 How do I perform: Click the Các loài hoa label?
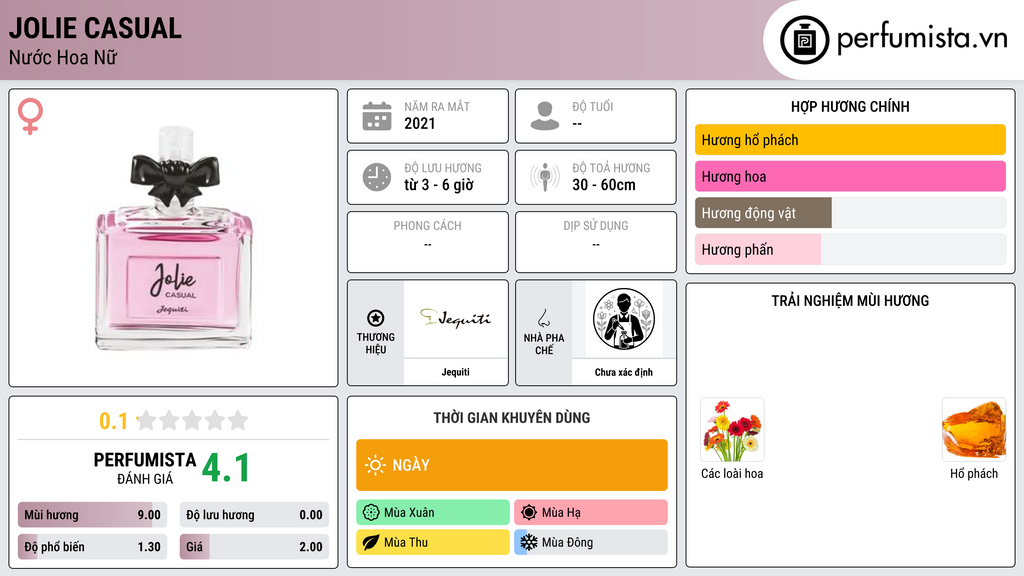(x=732, y=473)
